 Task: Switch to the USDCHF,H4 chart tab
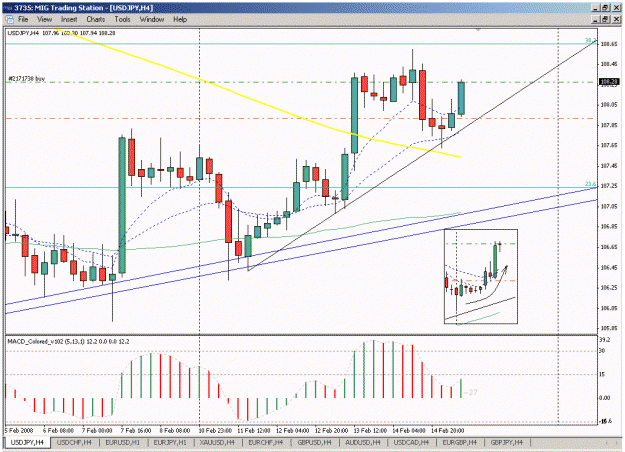74,442
